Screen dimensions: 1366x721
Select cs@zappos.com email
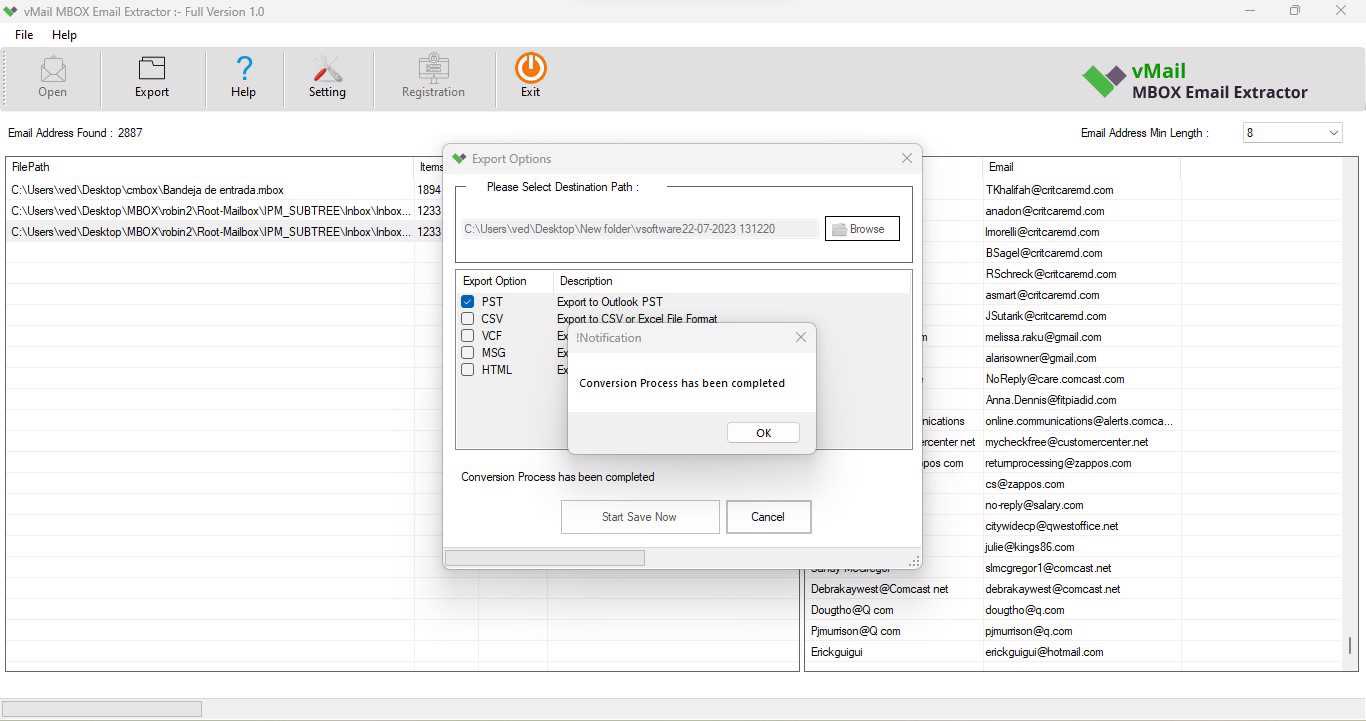[1025, 484]
